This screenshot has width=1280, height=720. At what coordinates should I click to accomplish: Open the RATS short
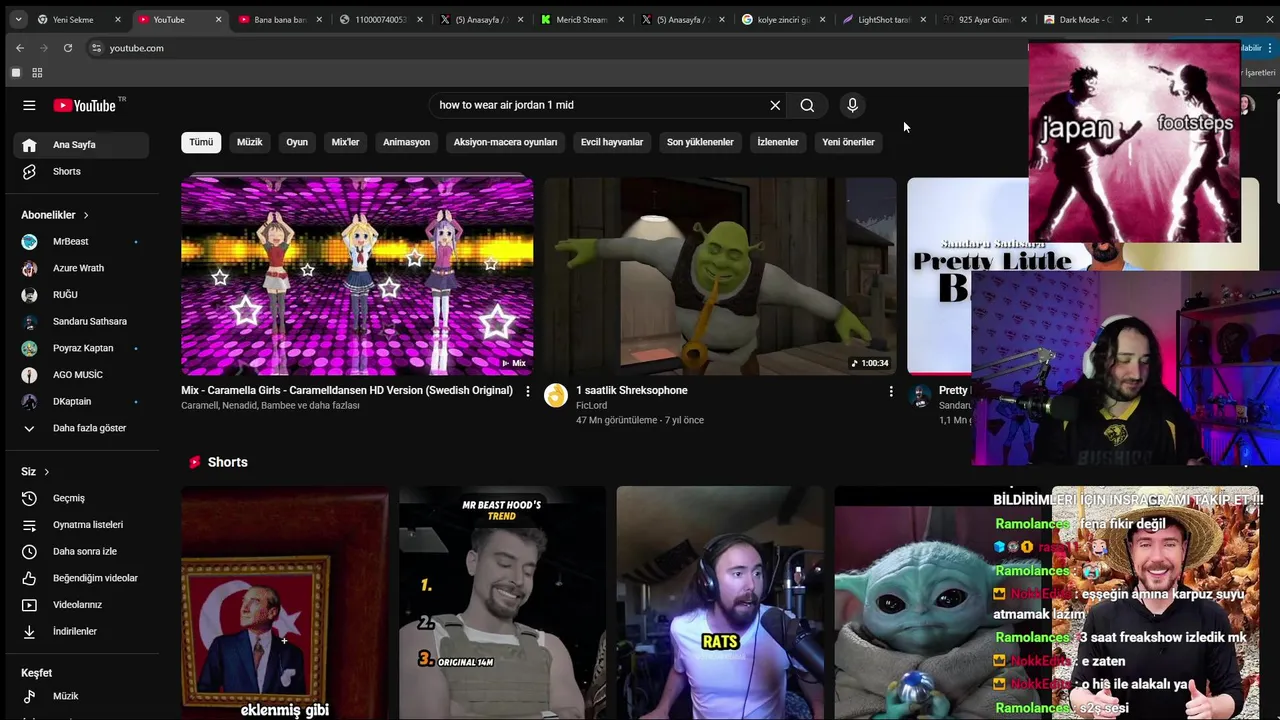(x=720, y=603)
